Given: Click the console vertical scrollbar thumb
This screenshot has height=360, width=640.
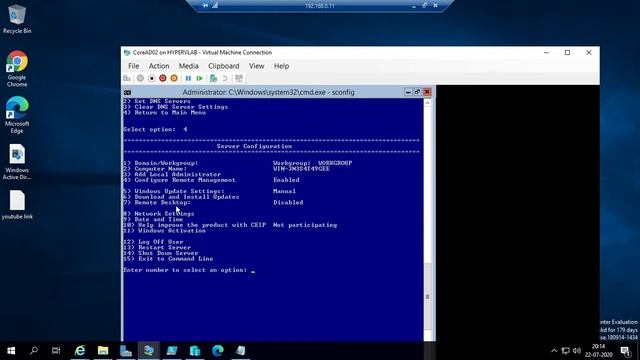Looking at the screenshot, I should click(x=427, y=297).
